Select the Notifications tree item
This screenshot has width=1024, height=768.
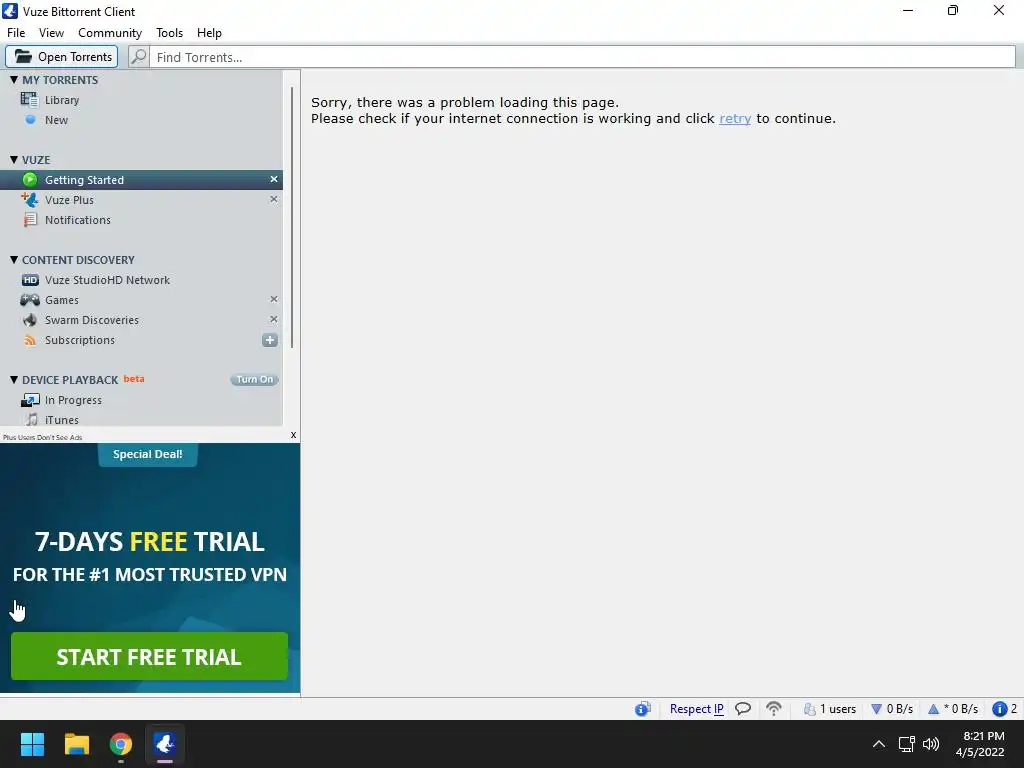coord(141,220)
